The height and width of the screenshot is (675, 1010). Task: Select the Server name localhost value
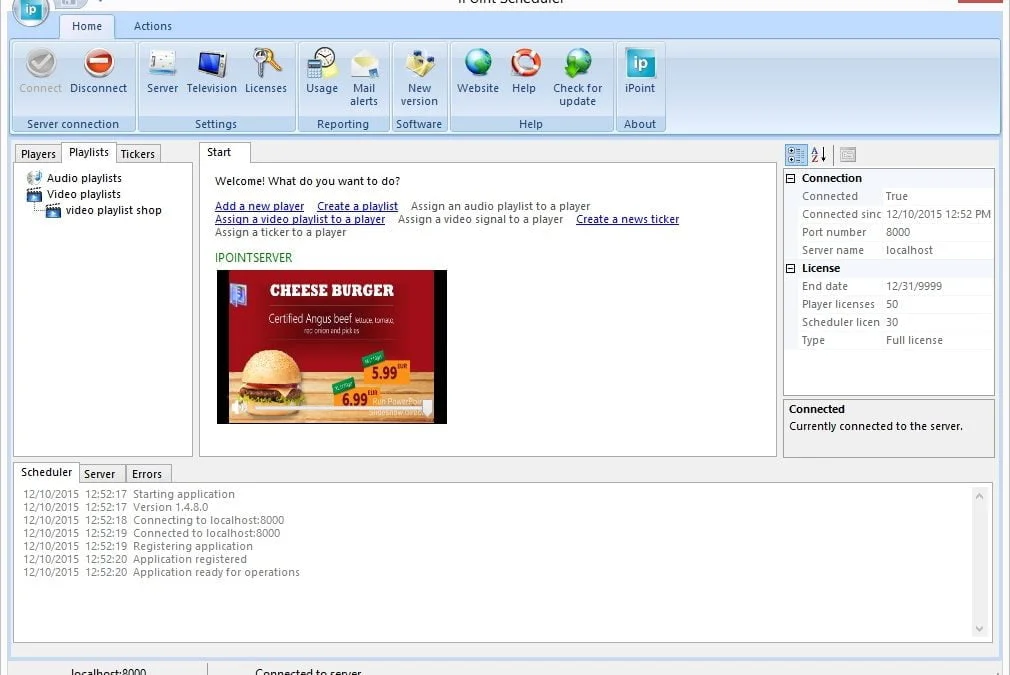[x=909, y=251]
